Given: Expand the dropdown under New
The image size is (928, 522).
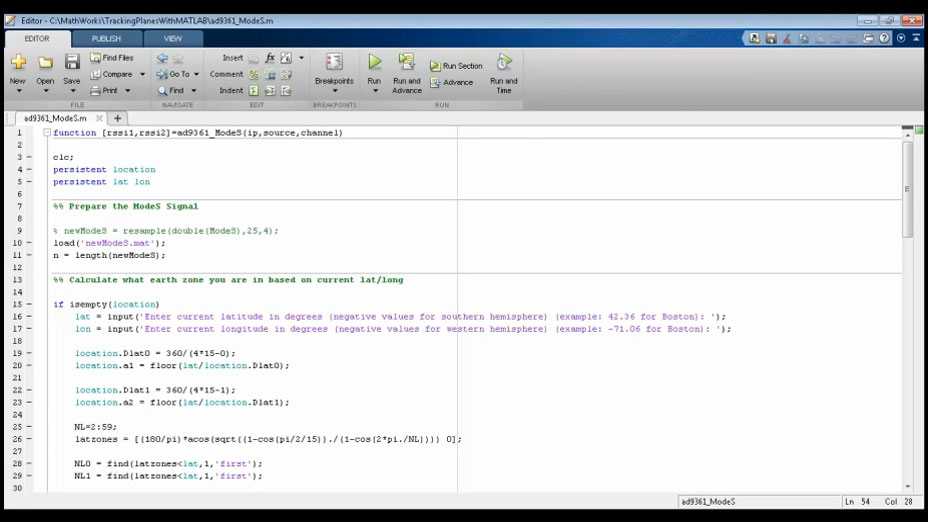Looking at the screenshot, I should click(x=18, y=91).
